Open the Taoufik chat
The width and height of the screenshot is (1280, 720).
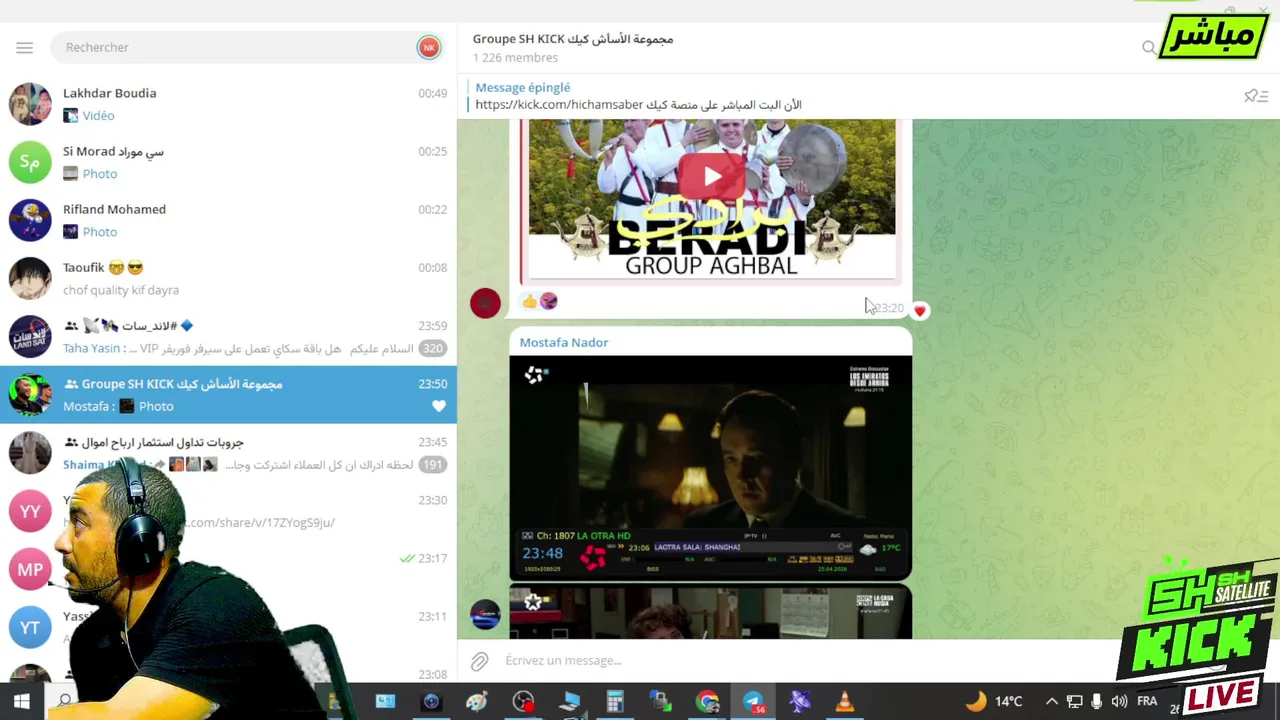pos(228,278)
